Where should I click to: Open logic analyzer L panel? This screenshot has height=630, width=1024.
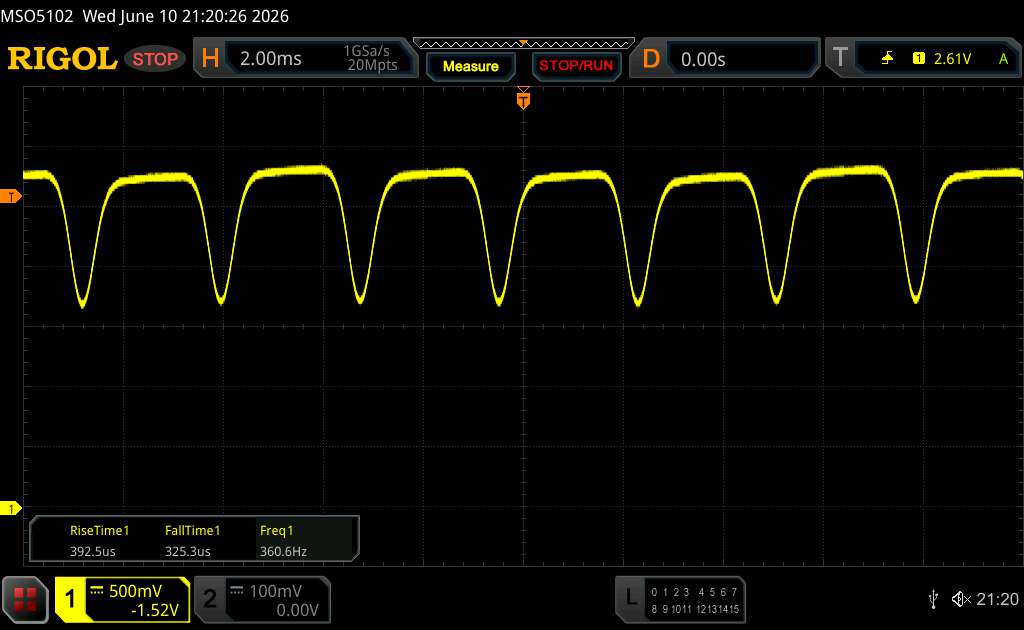pos(631,597)
